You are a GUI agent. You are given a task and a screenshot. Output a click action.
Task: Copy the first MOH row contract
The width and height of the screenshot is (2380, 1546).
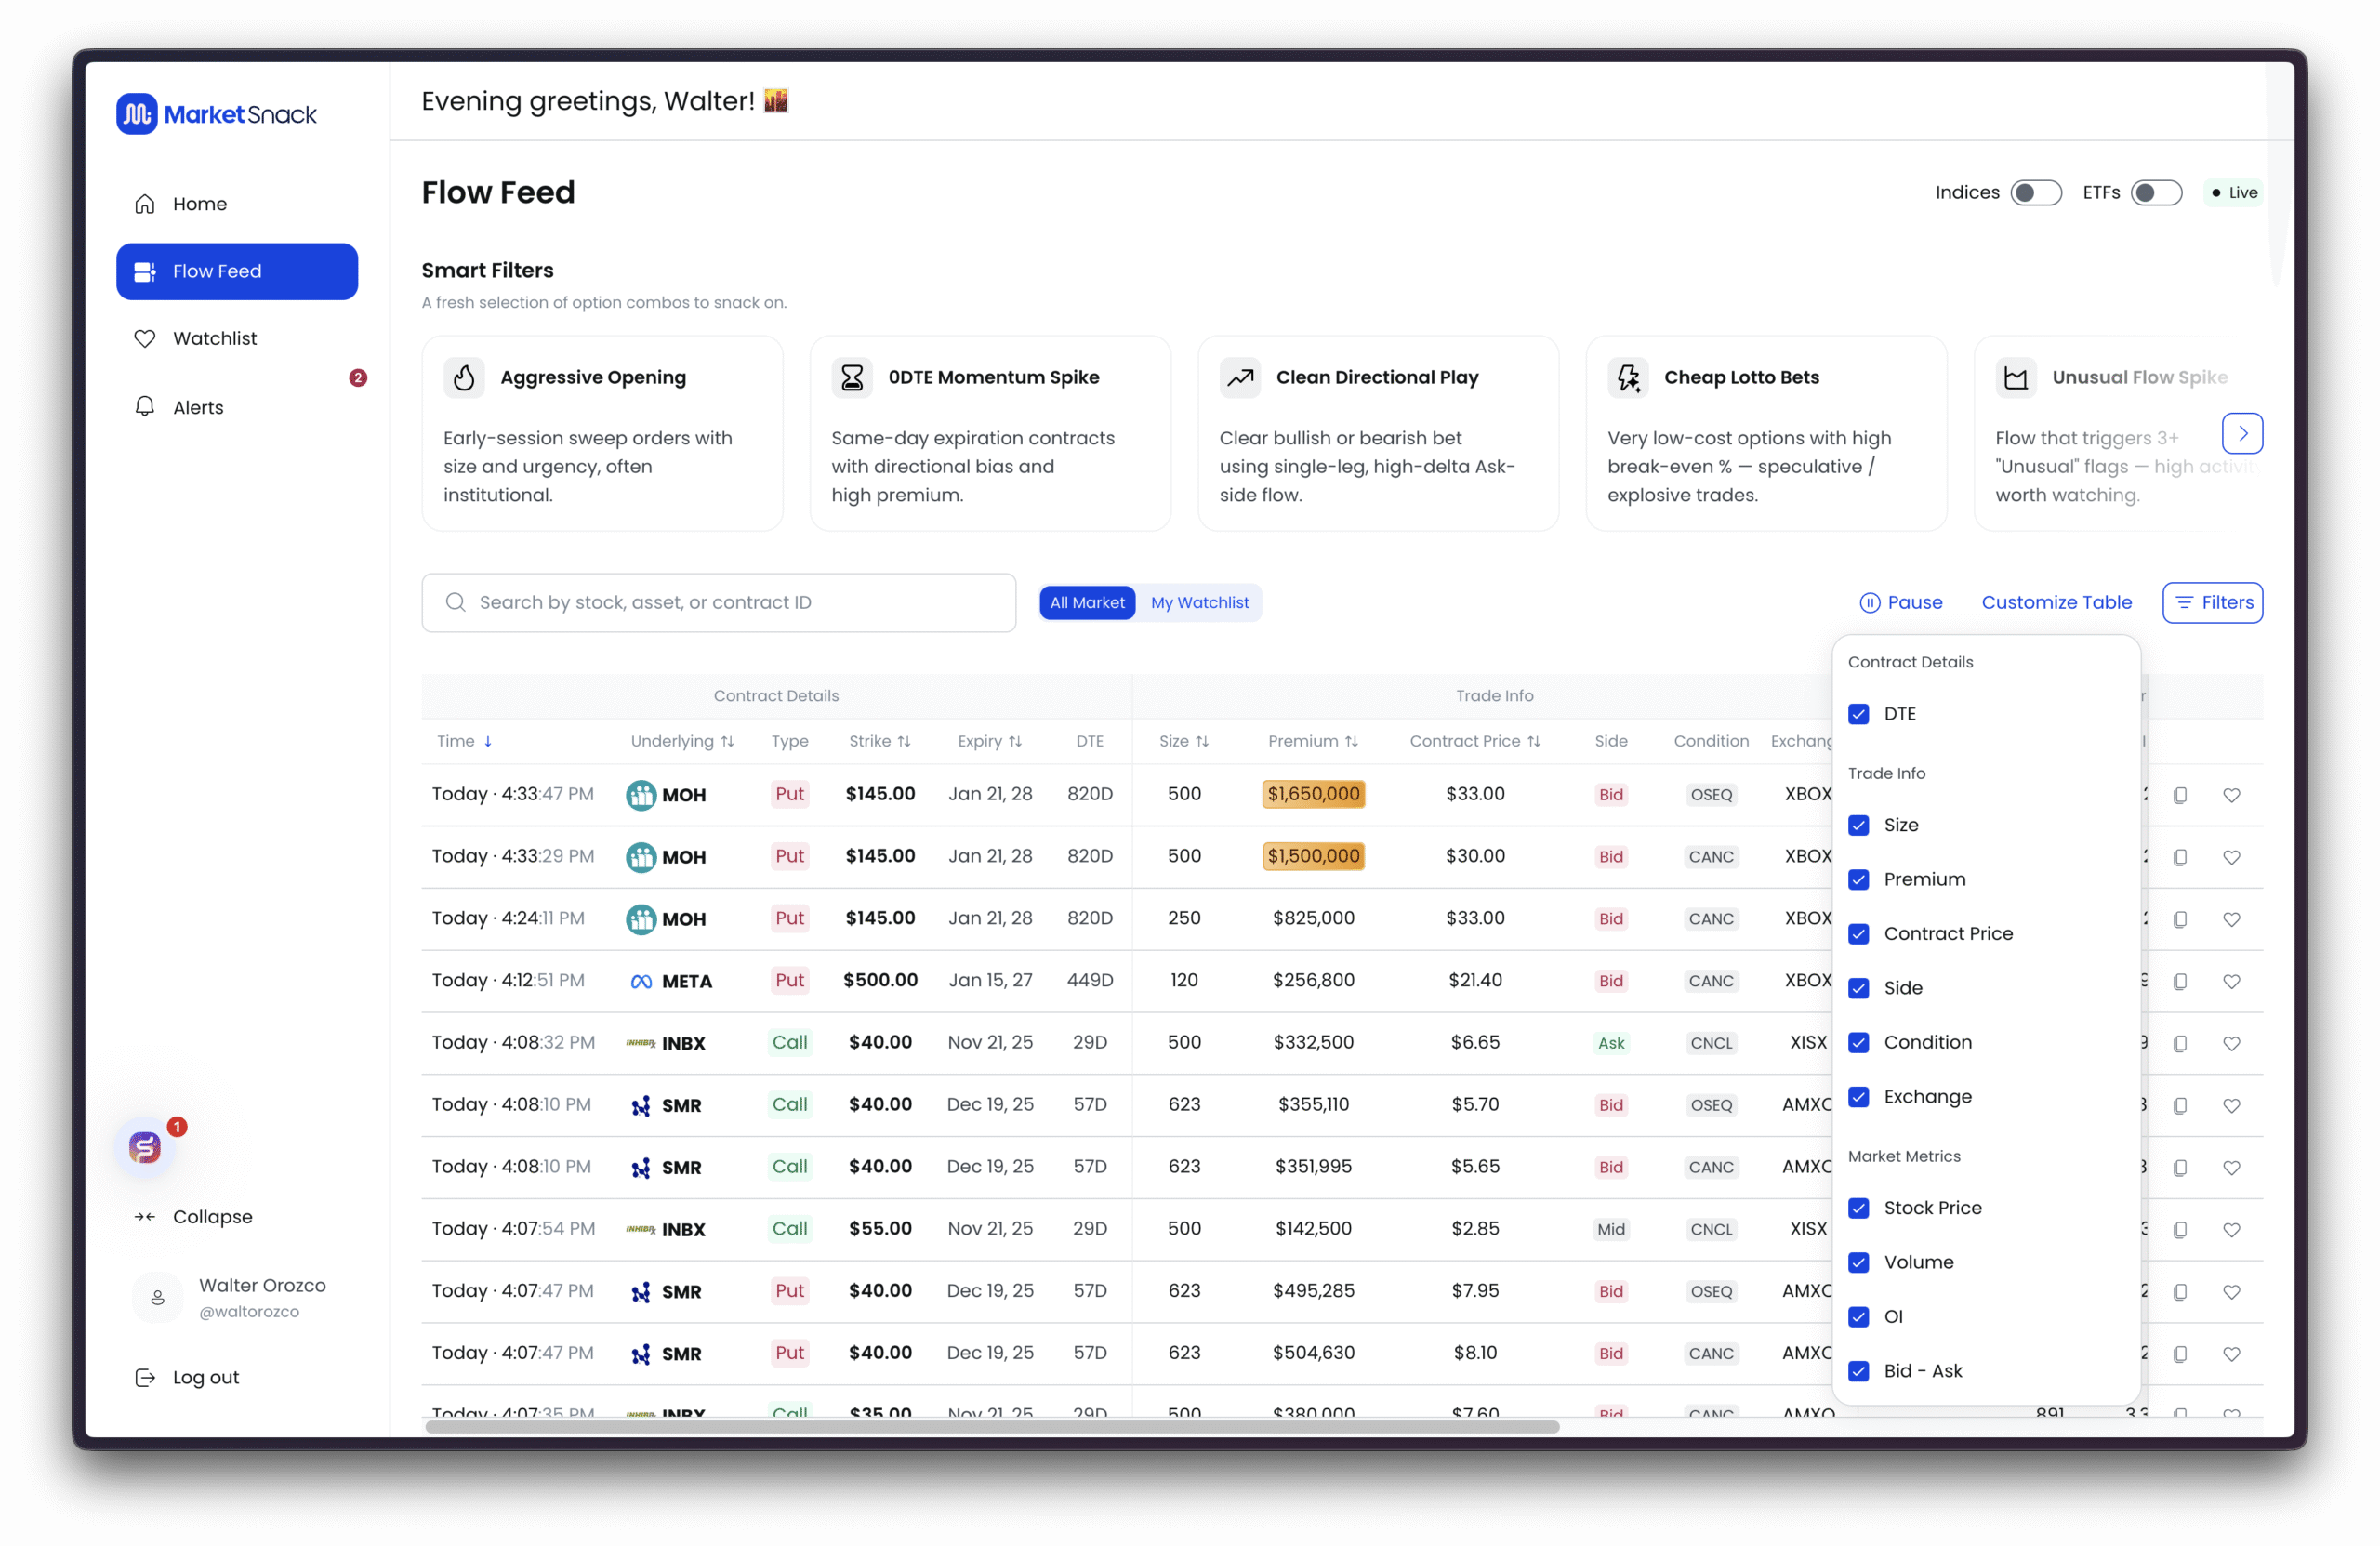click(2180, 795)
